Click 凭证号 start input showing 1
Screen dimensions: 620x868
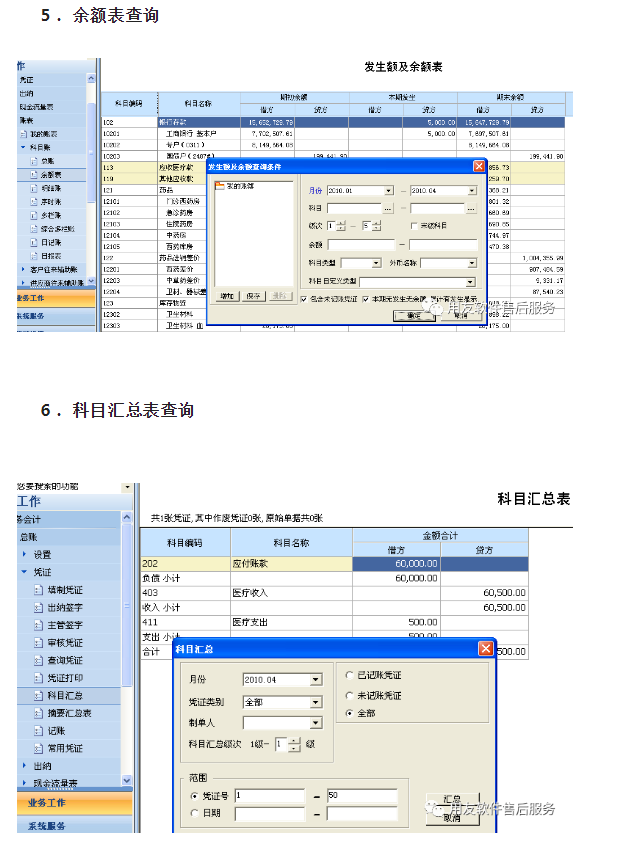coord(270,796)
